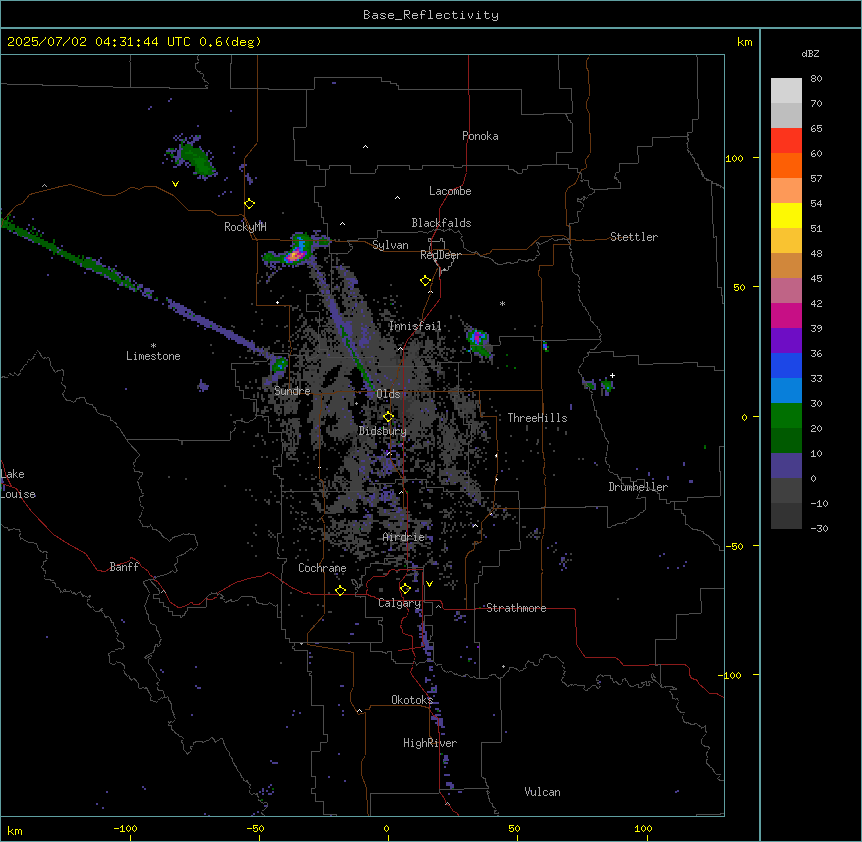The height and width of the screenshot is (842, 862).
Task: Click the Okotoks label
Action: pyautogui.click(x=411, y=700)
